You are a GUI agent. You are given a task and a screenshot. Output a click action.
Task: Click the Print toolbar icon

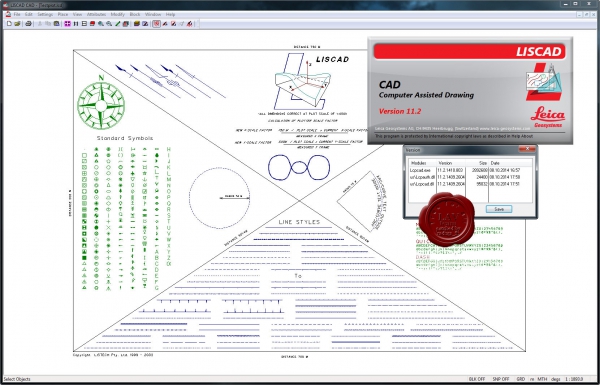point(28,24)
